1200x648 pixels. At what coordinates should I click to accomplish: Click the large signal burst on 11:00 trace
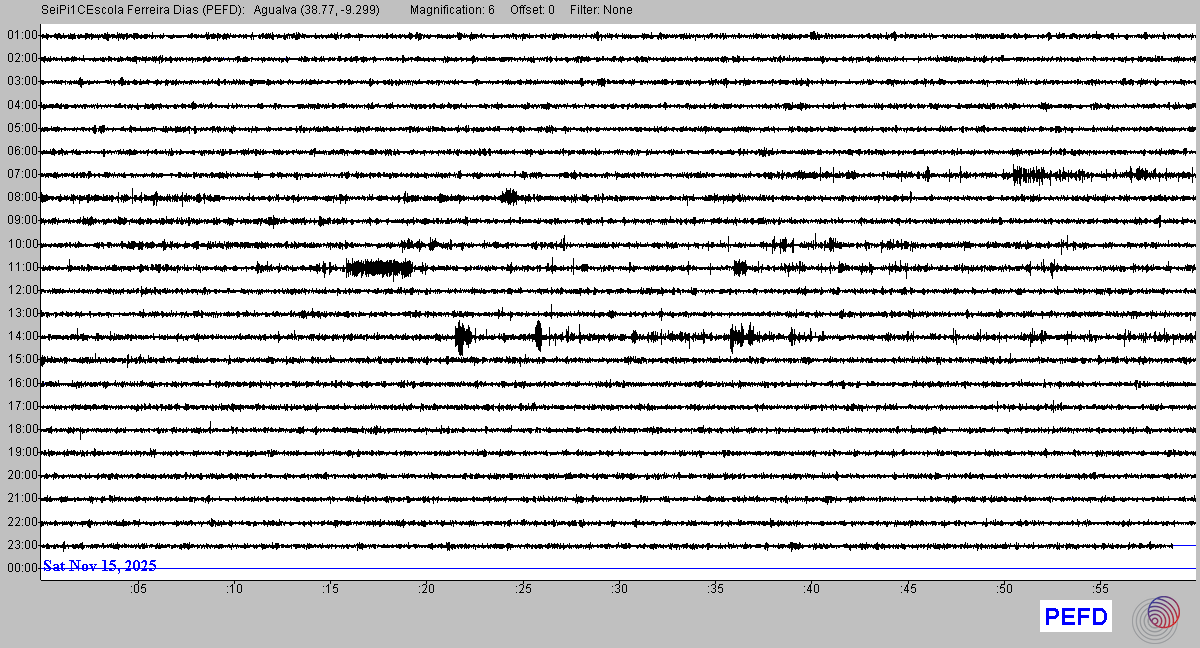pyautogui.click(x=379, y=267)
